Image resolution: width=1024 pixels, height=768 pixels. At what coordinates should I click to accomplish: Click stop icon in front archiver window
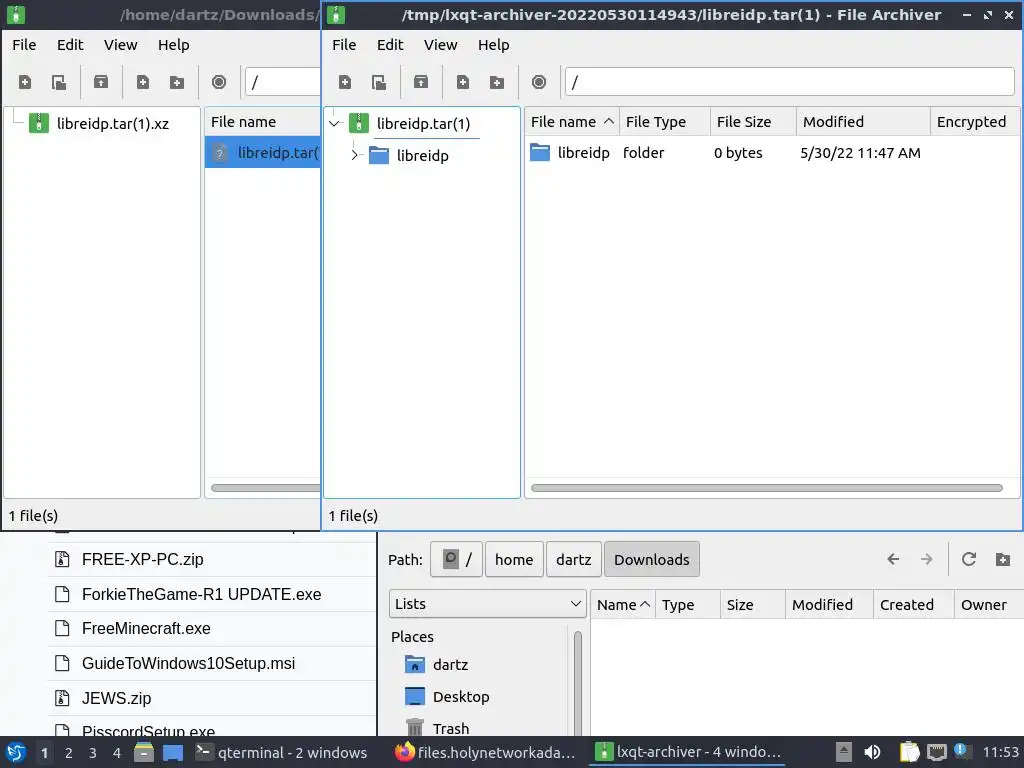click(539, 82)
